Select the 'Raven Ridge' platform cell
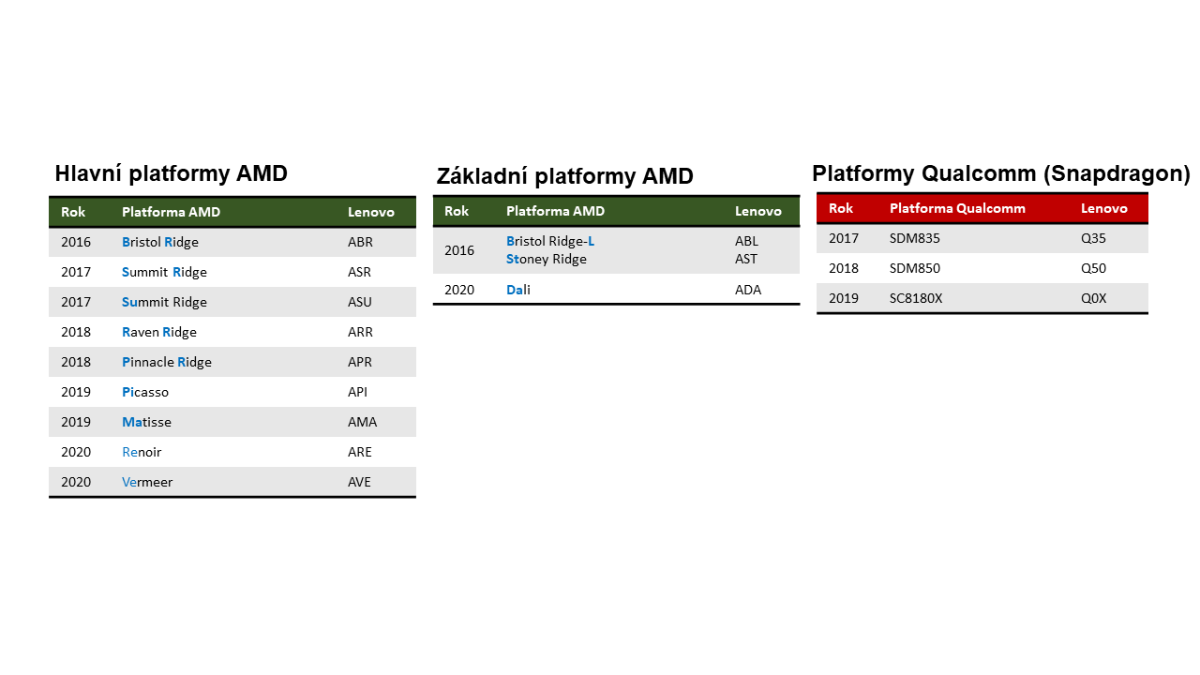 (159, 332)
